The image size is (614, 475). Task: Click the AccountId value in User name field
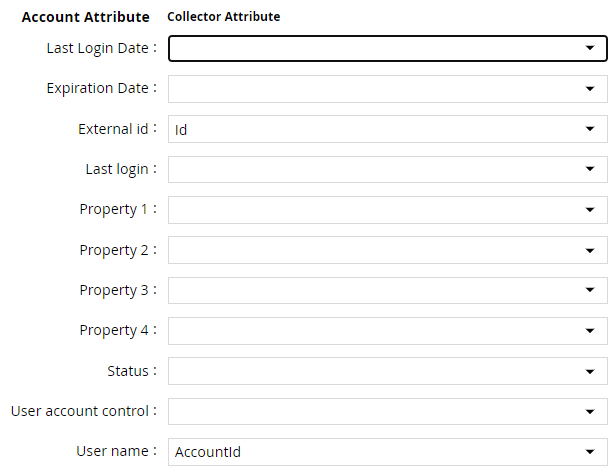[x=208, y=452]
